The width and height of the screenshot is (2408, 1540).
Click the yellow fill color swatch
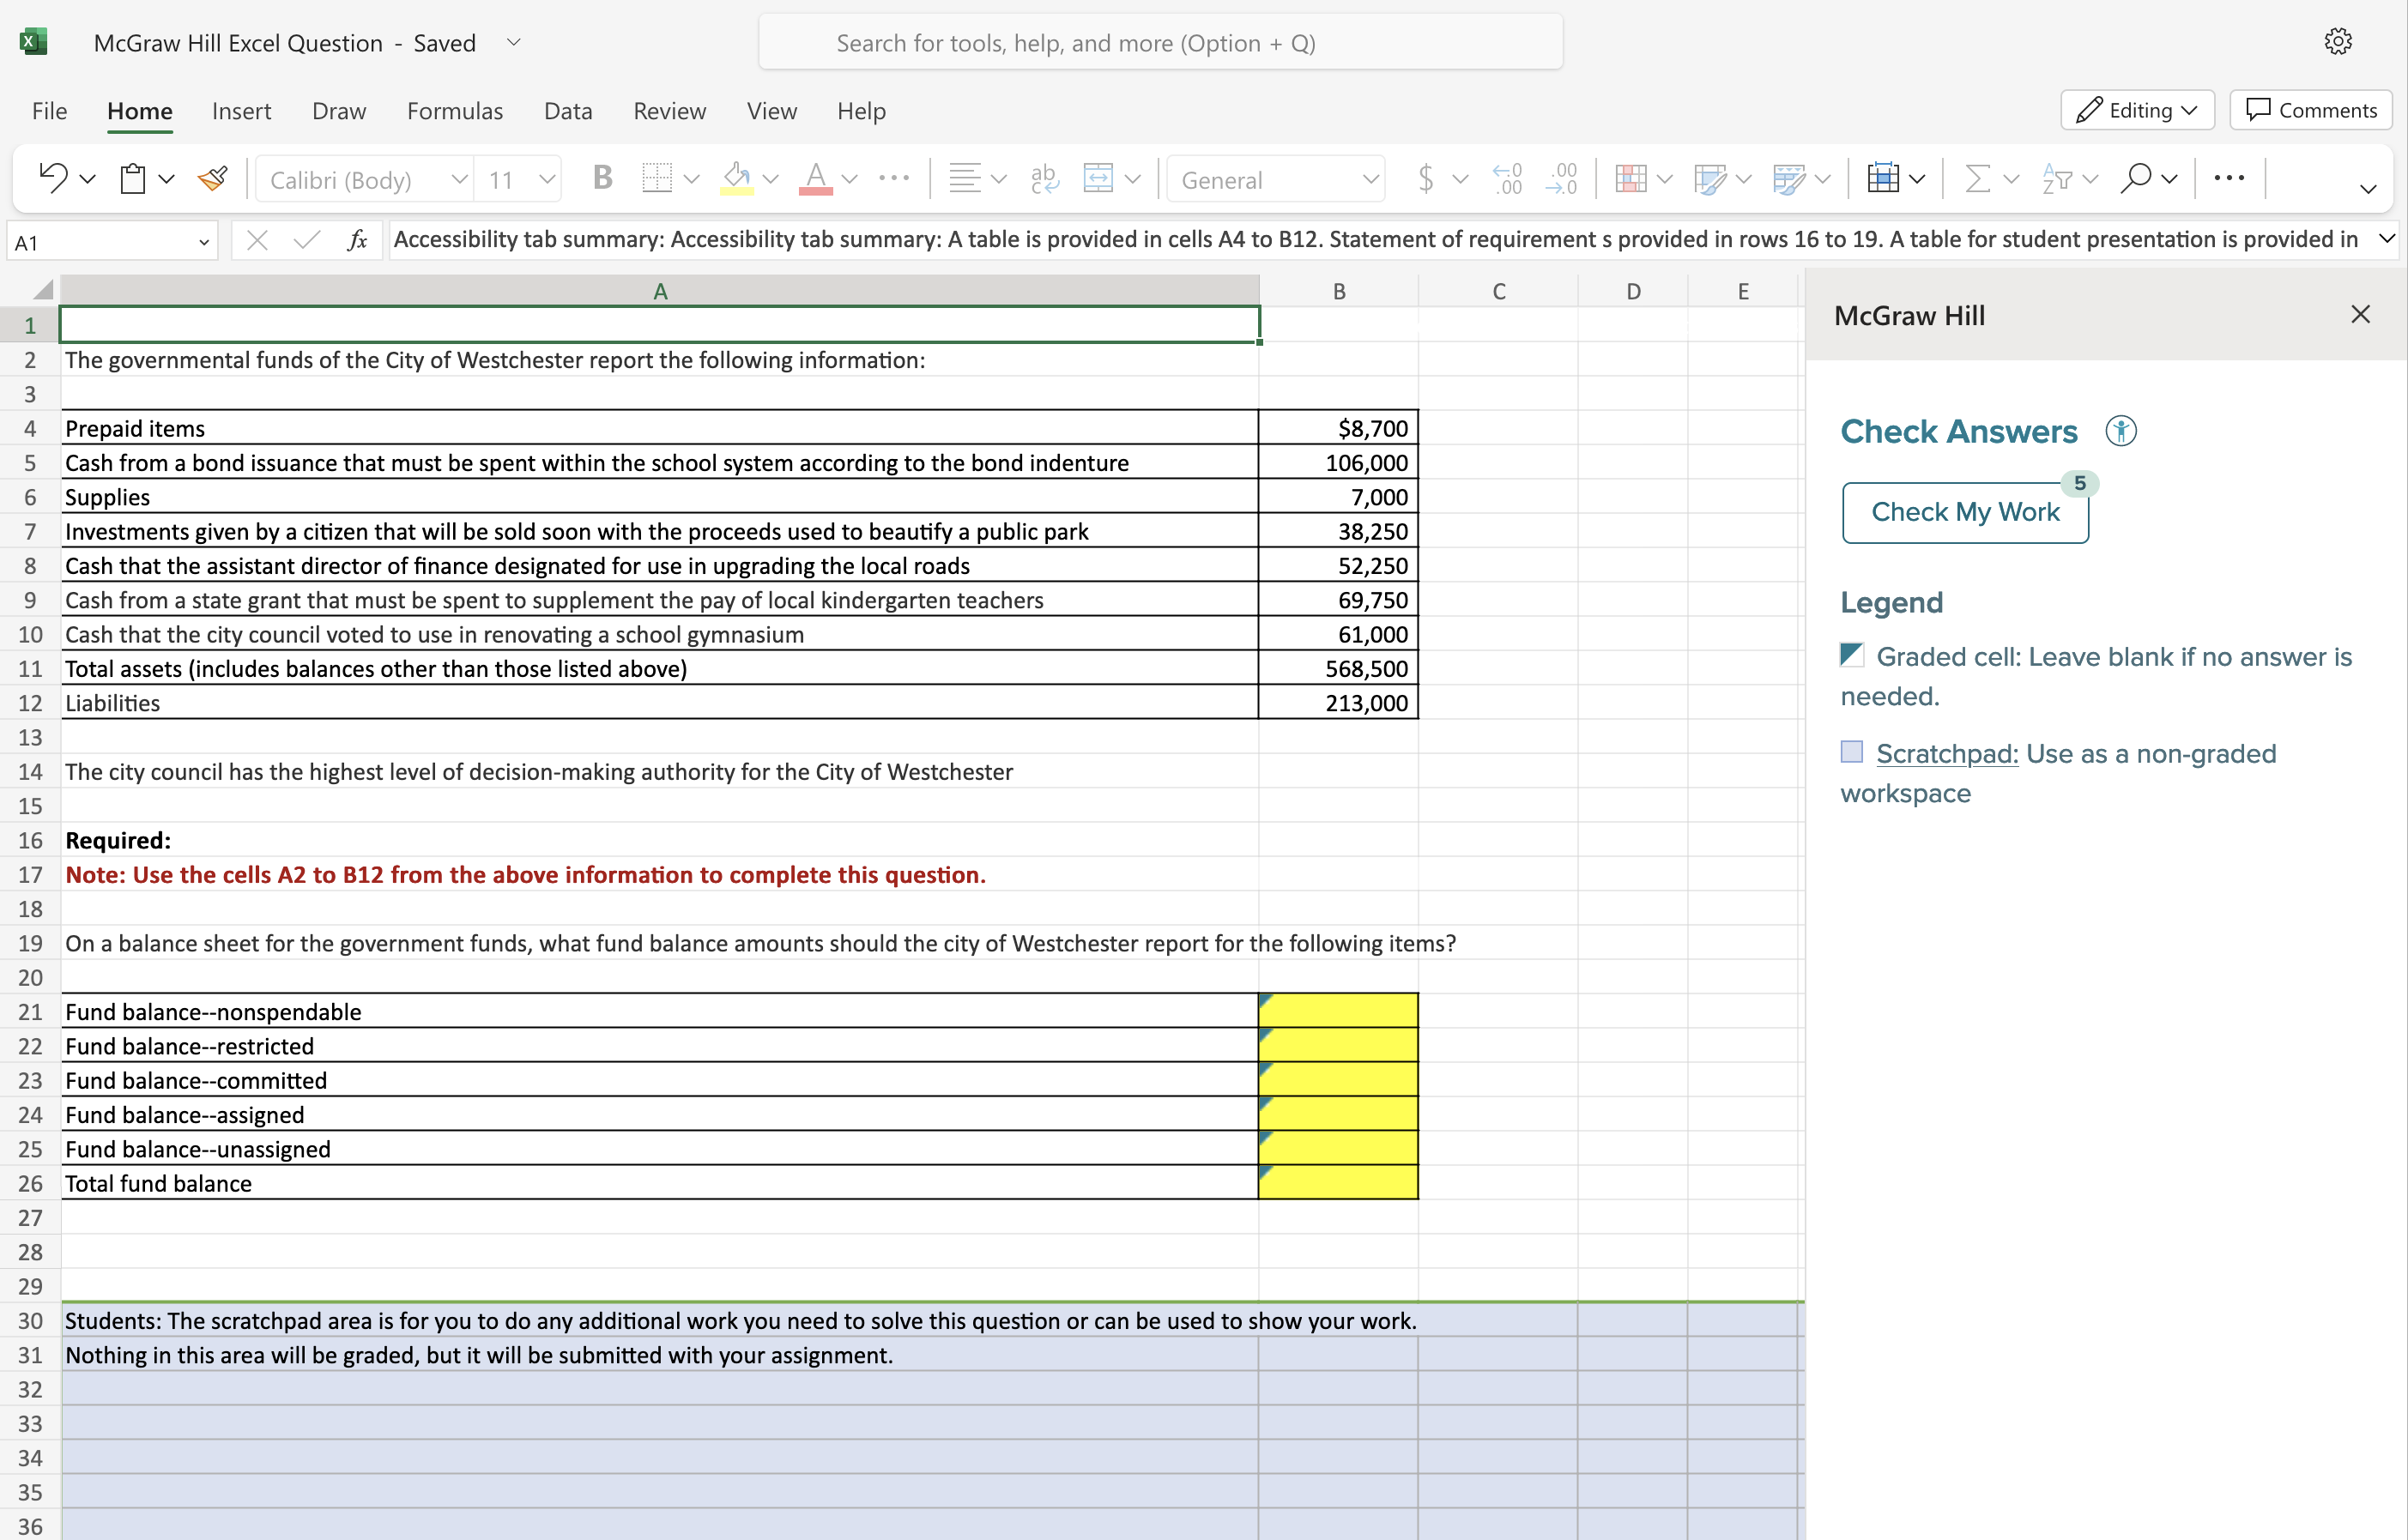point(737,179)
